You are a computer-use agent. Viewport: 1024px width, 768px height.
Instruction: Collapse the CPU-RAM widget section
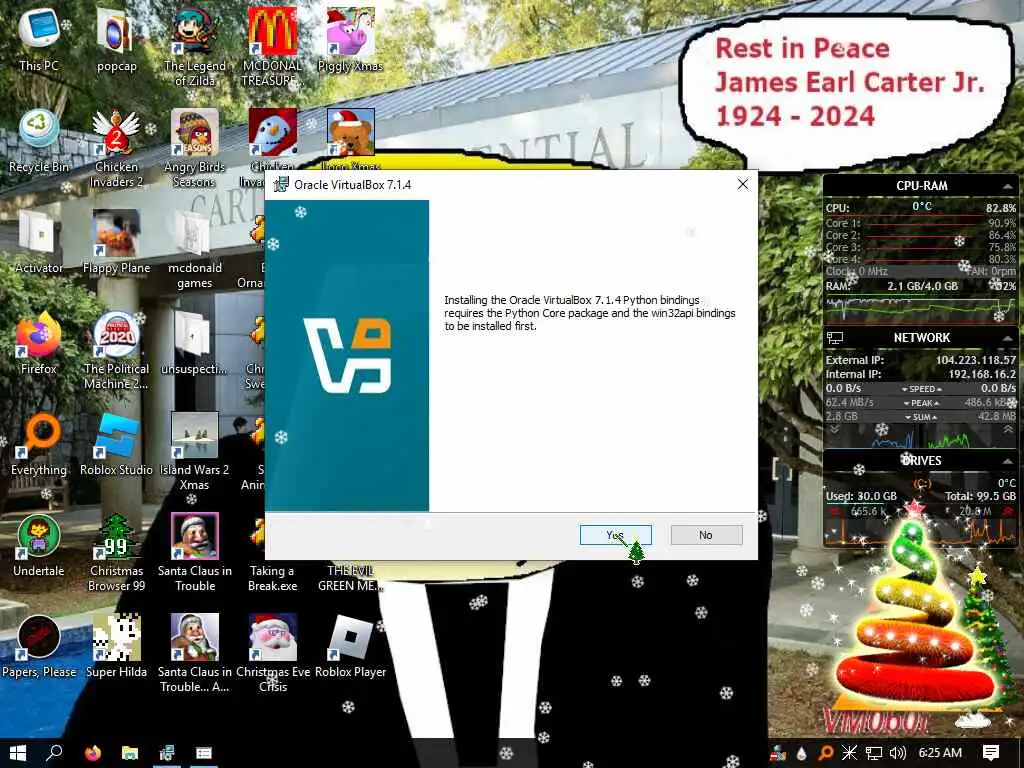coord(1008,186)
